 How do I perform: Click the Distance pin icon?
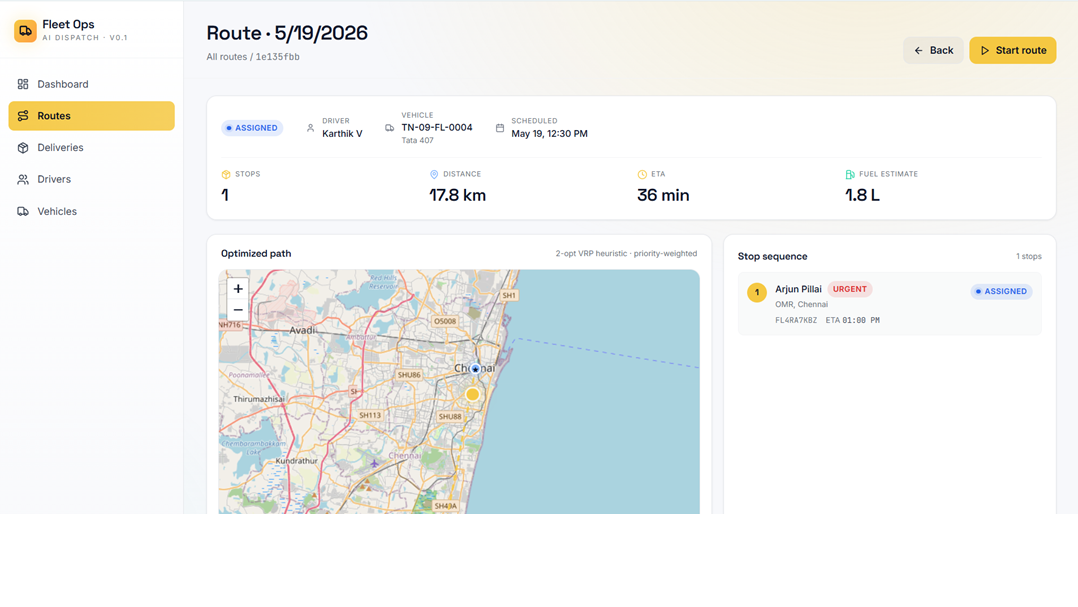pyautogui.click(x=434, y=175)
